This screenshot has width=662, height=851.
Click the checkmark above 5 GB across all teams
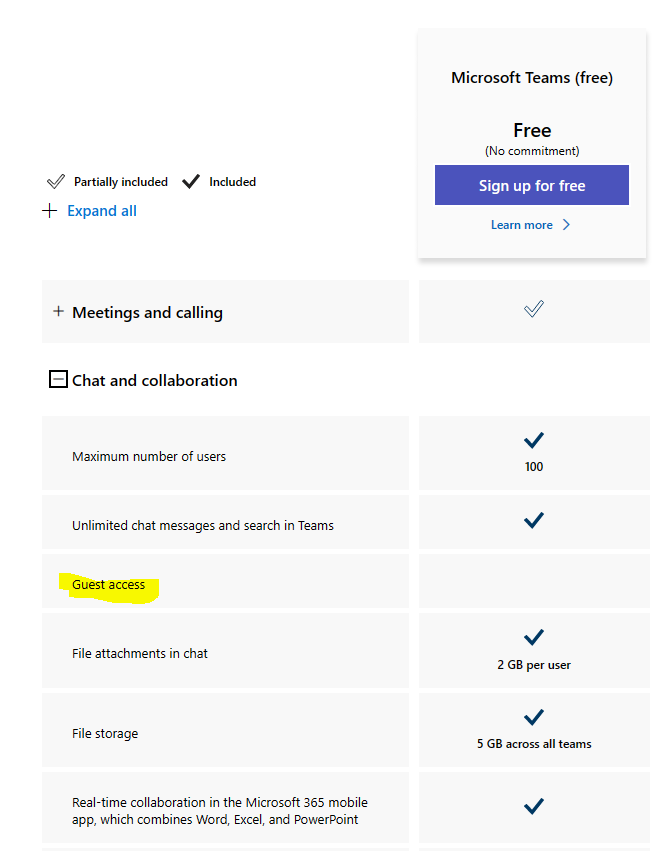pos(534,717)
